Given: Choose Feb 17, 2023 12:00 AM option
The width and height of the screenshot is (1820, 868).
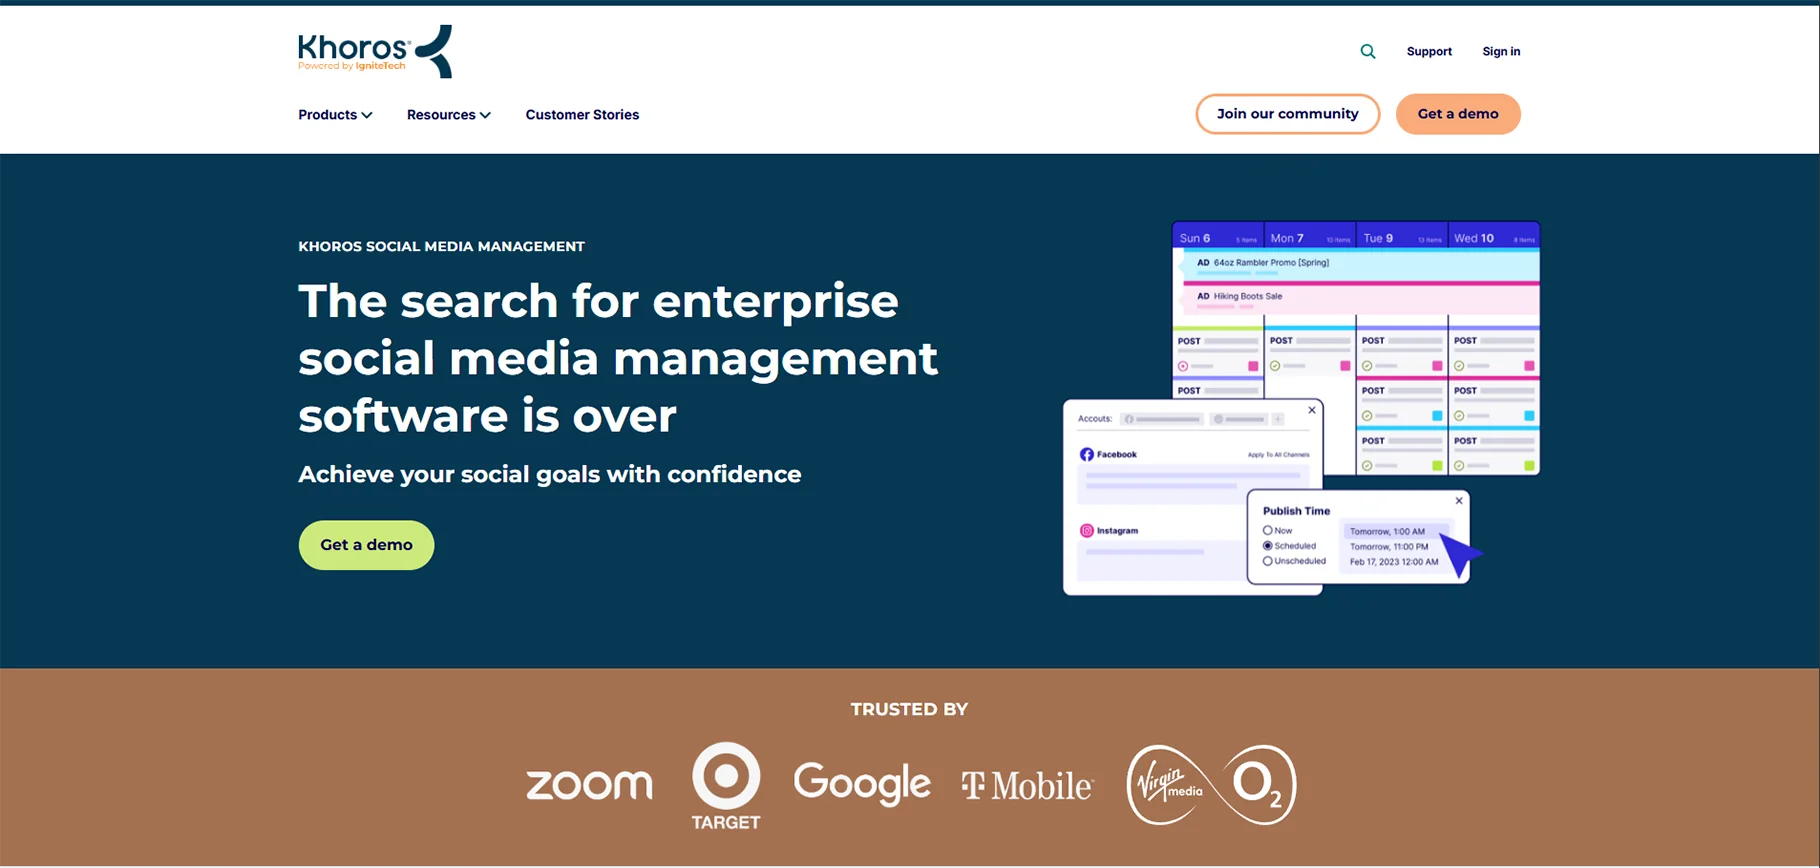Looking at the screenshot, I should 1394,562.
